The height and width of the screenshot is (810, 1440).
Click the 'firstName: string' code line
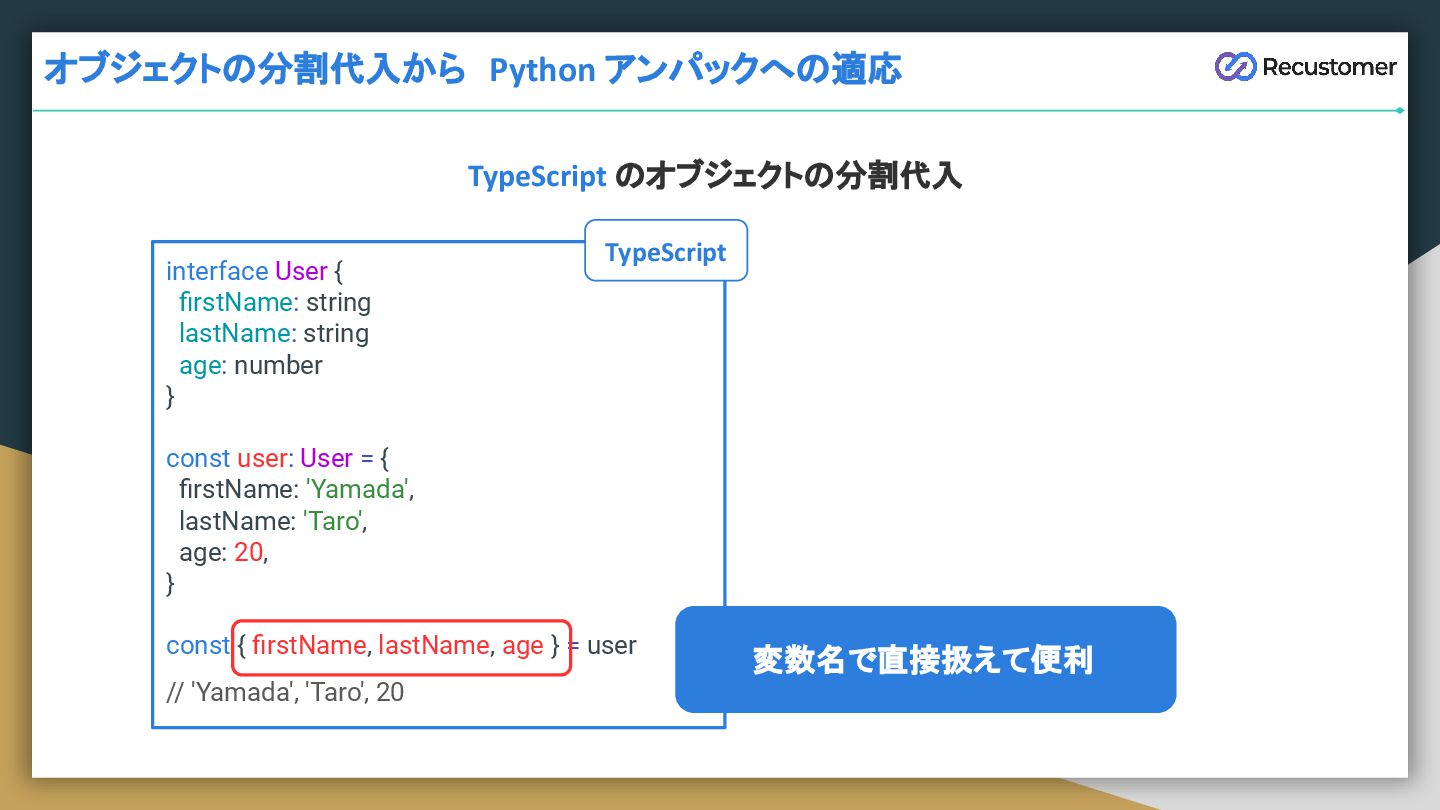pyautogui.click(x=275, y=302)
